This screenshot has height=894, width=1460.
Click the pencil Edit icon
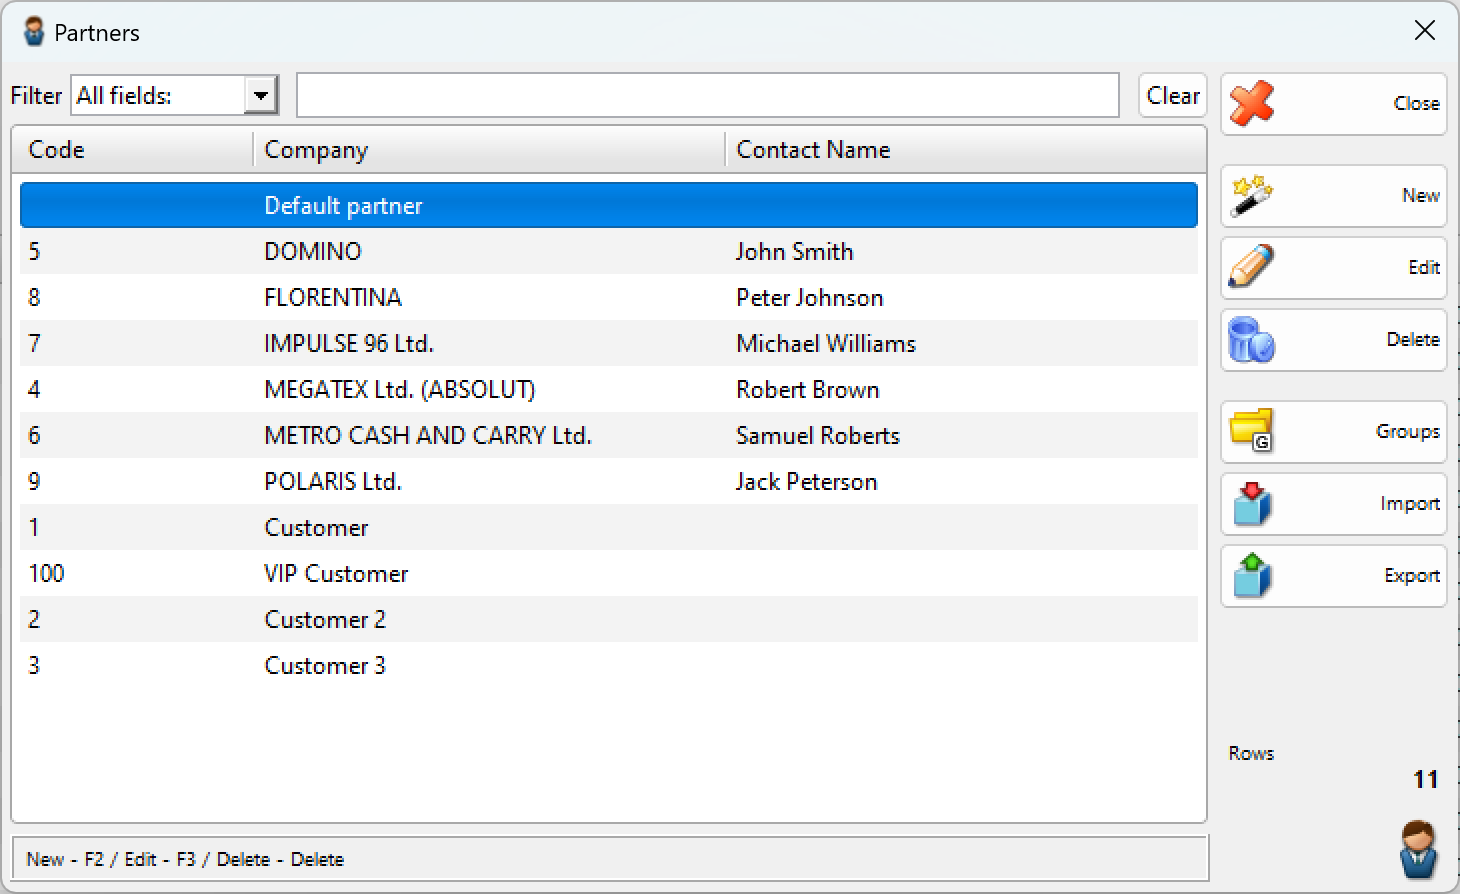(x=1251, y=267)
